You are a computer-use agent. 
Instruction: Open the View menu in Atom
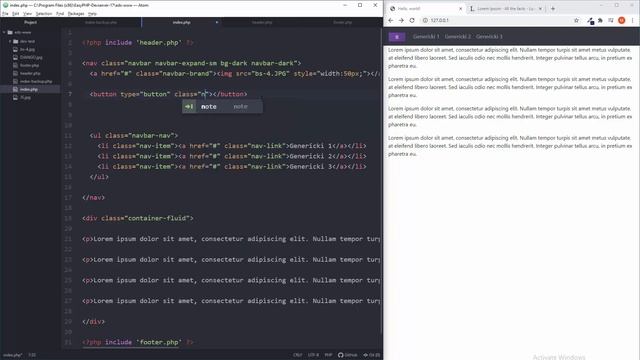pyautogui.click(x=27, y=14)
